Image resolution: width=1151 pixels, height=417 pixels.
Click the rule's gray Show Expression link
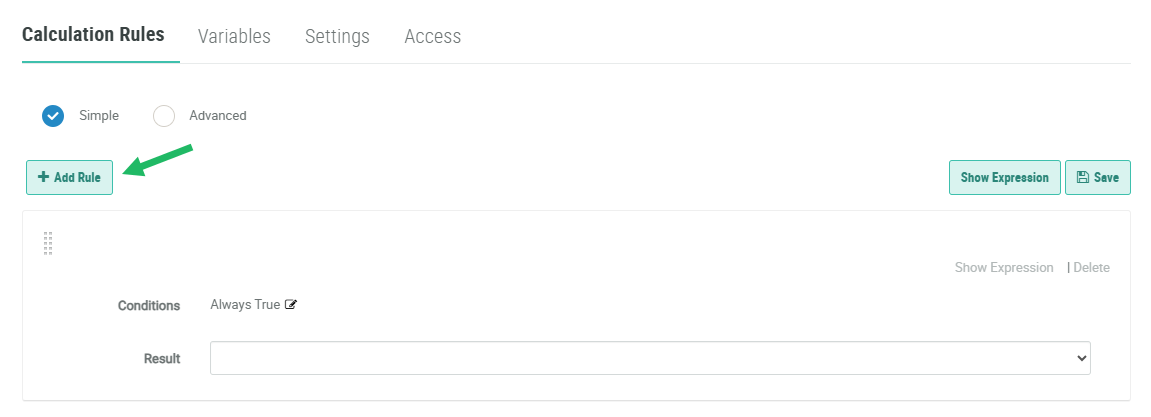(x=1003, y=268)
